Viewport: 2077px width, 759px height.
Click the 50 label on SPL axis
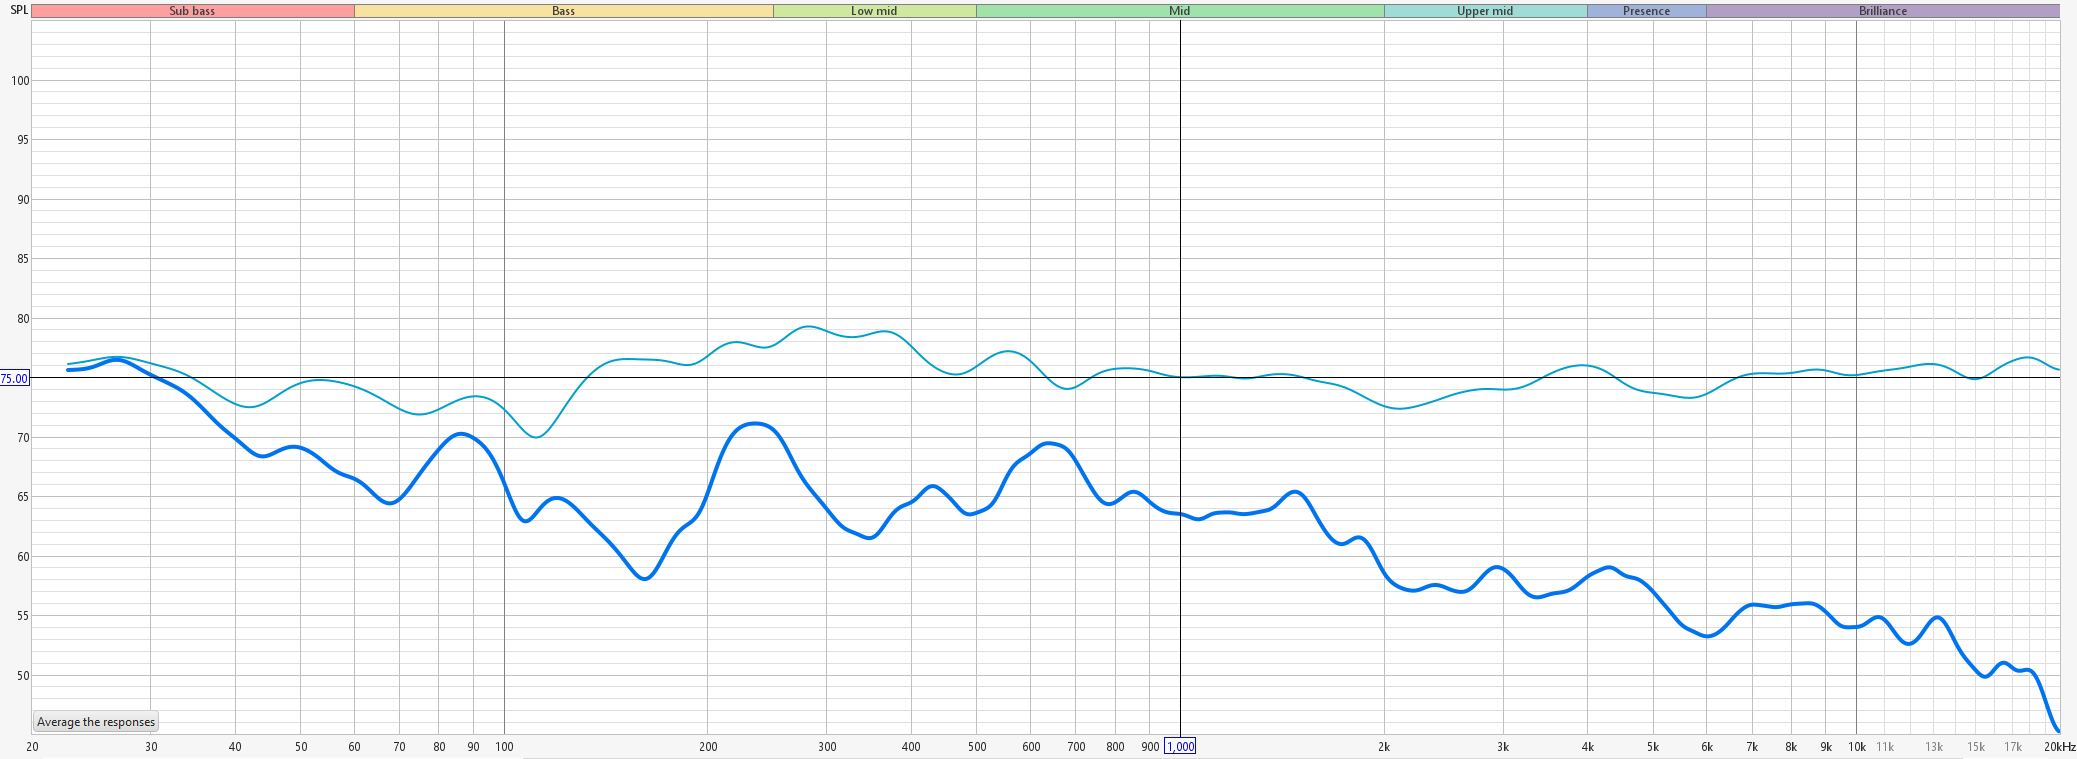pyautogui.click(x=23, y=676)
